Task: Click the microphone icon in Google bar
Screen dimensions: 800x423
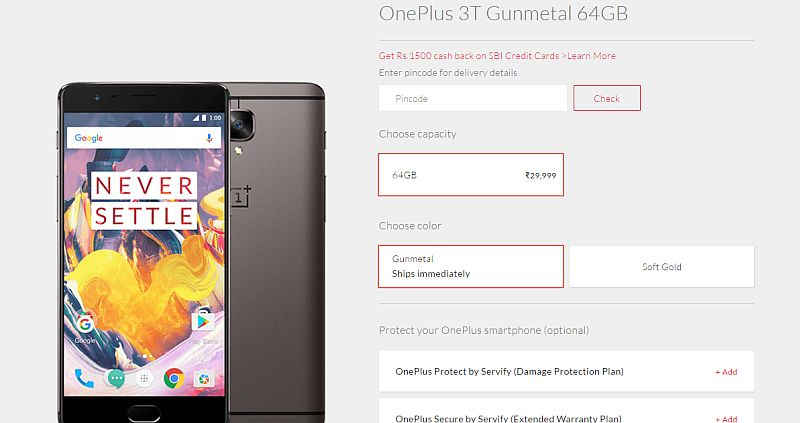Action: (x=209, y=138)
